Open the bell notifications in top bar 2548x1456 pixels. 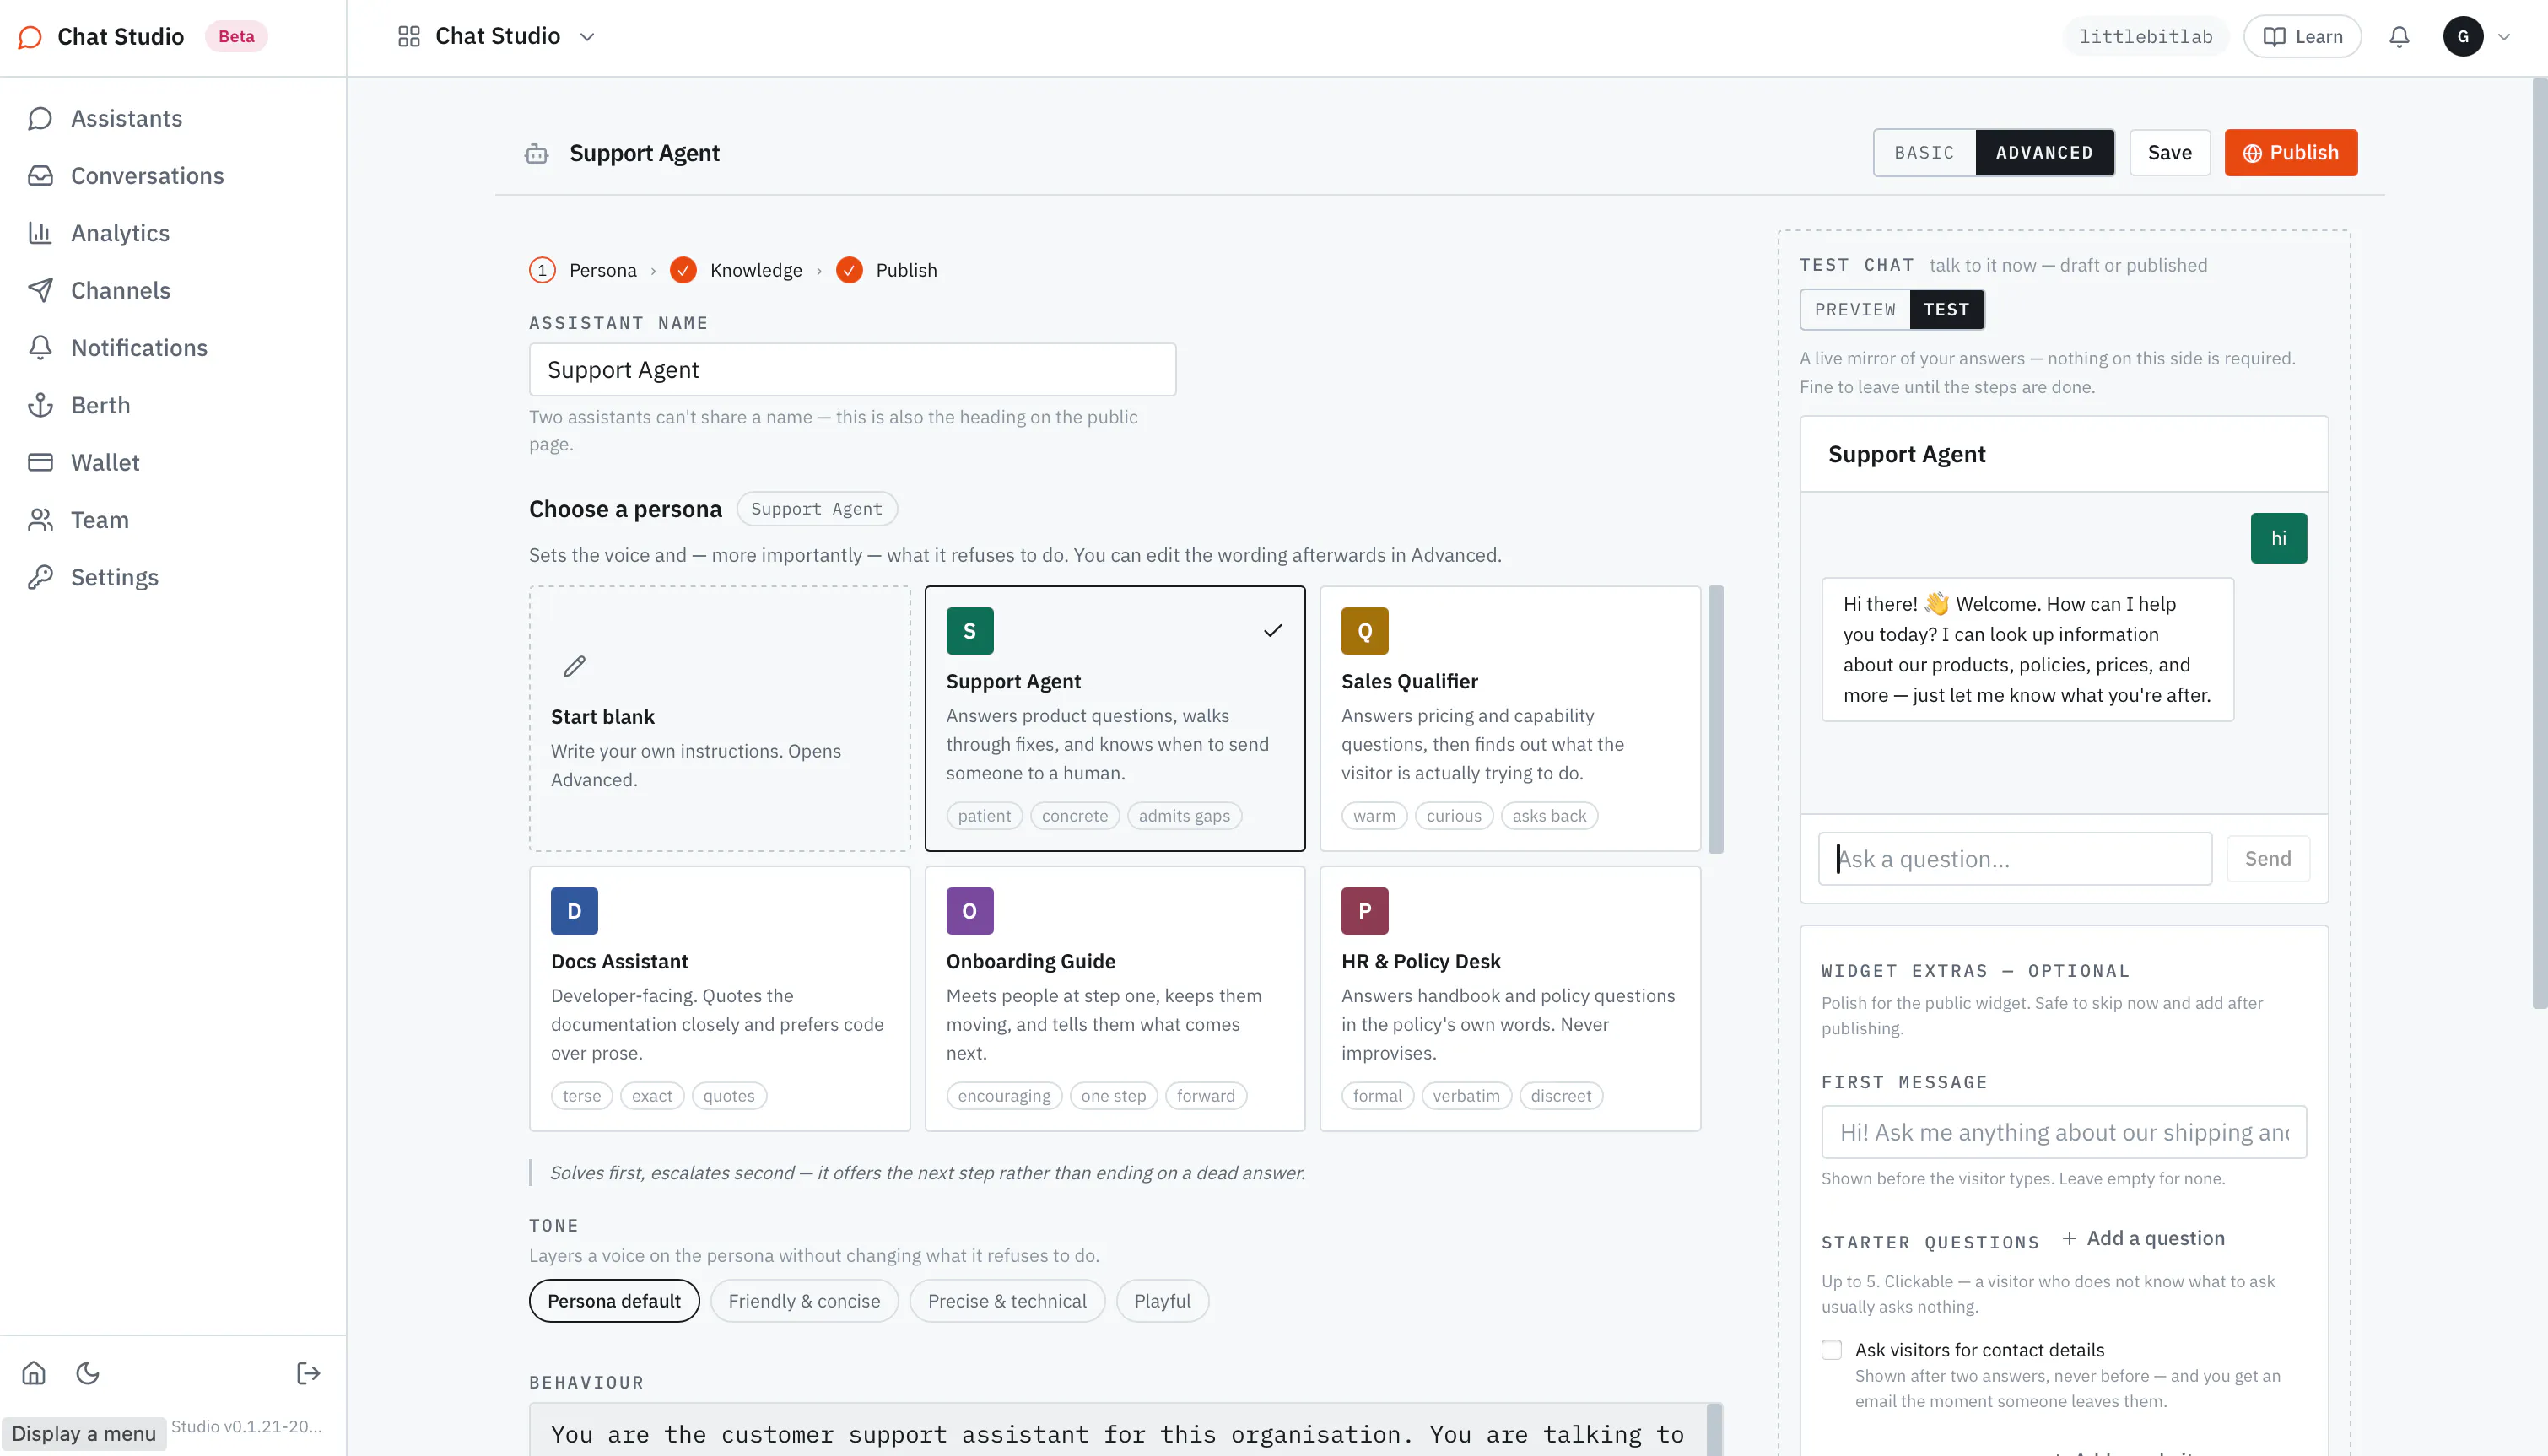(x=2399, y=37)
